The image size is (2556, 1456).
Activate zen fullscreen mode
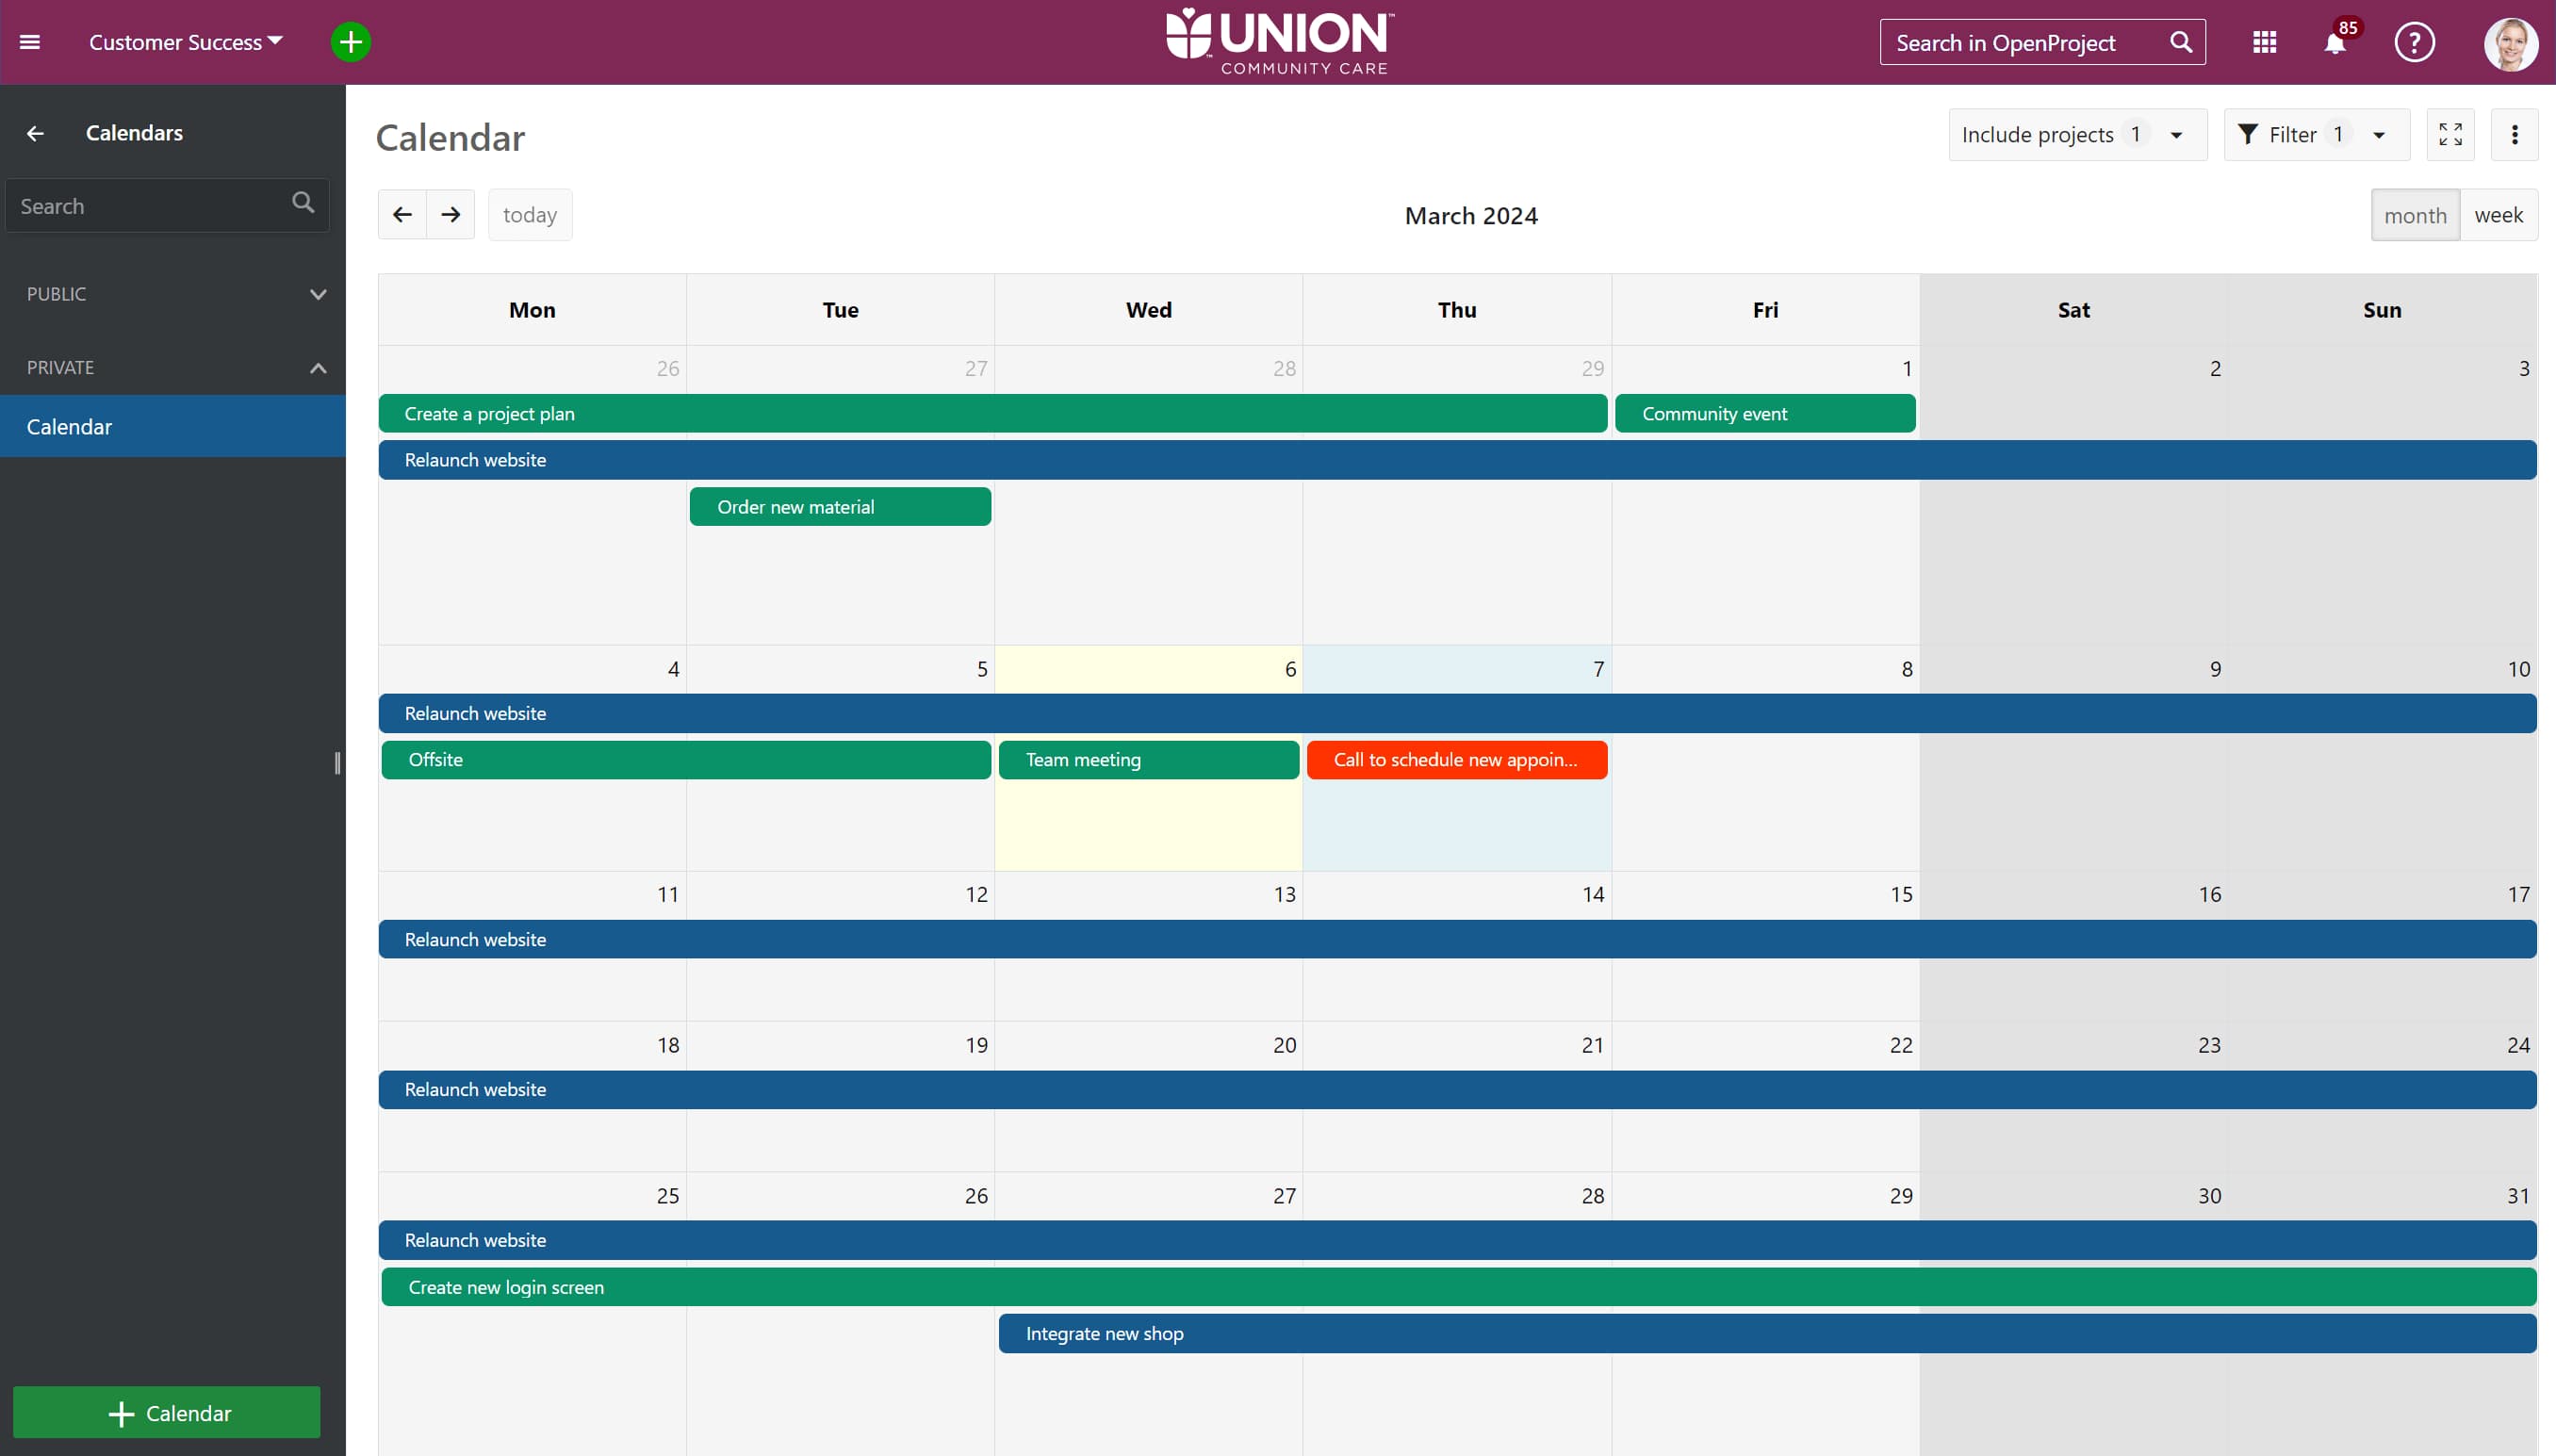[2450, 134]
